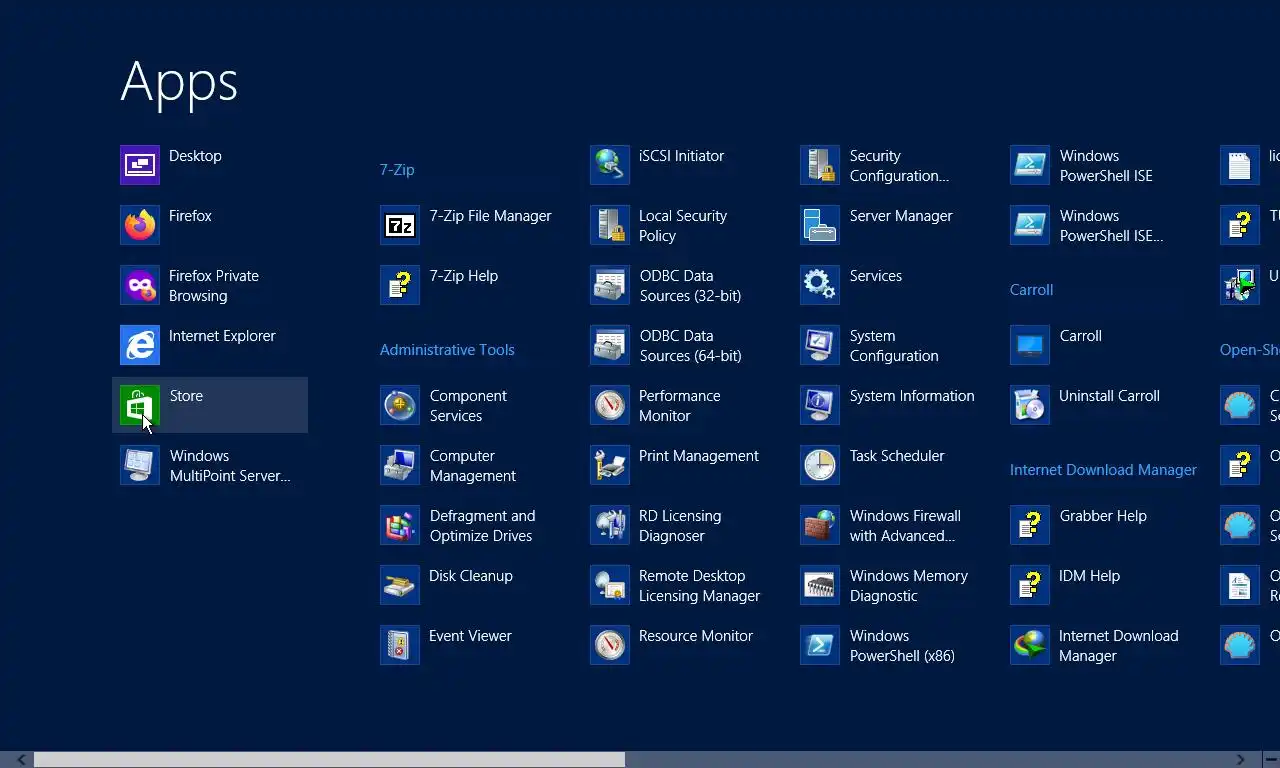The height and width of the screenshot is (768, 1280).
Task: Select the Carroll group header
Action: pos(1031,290)
